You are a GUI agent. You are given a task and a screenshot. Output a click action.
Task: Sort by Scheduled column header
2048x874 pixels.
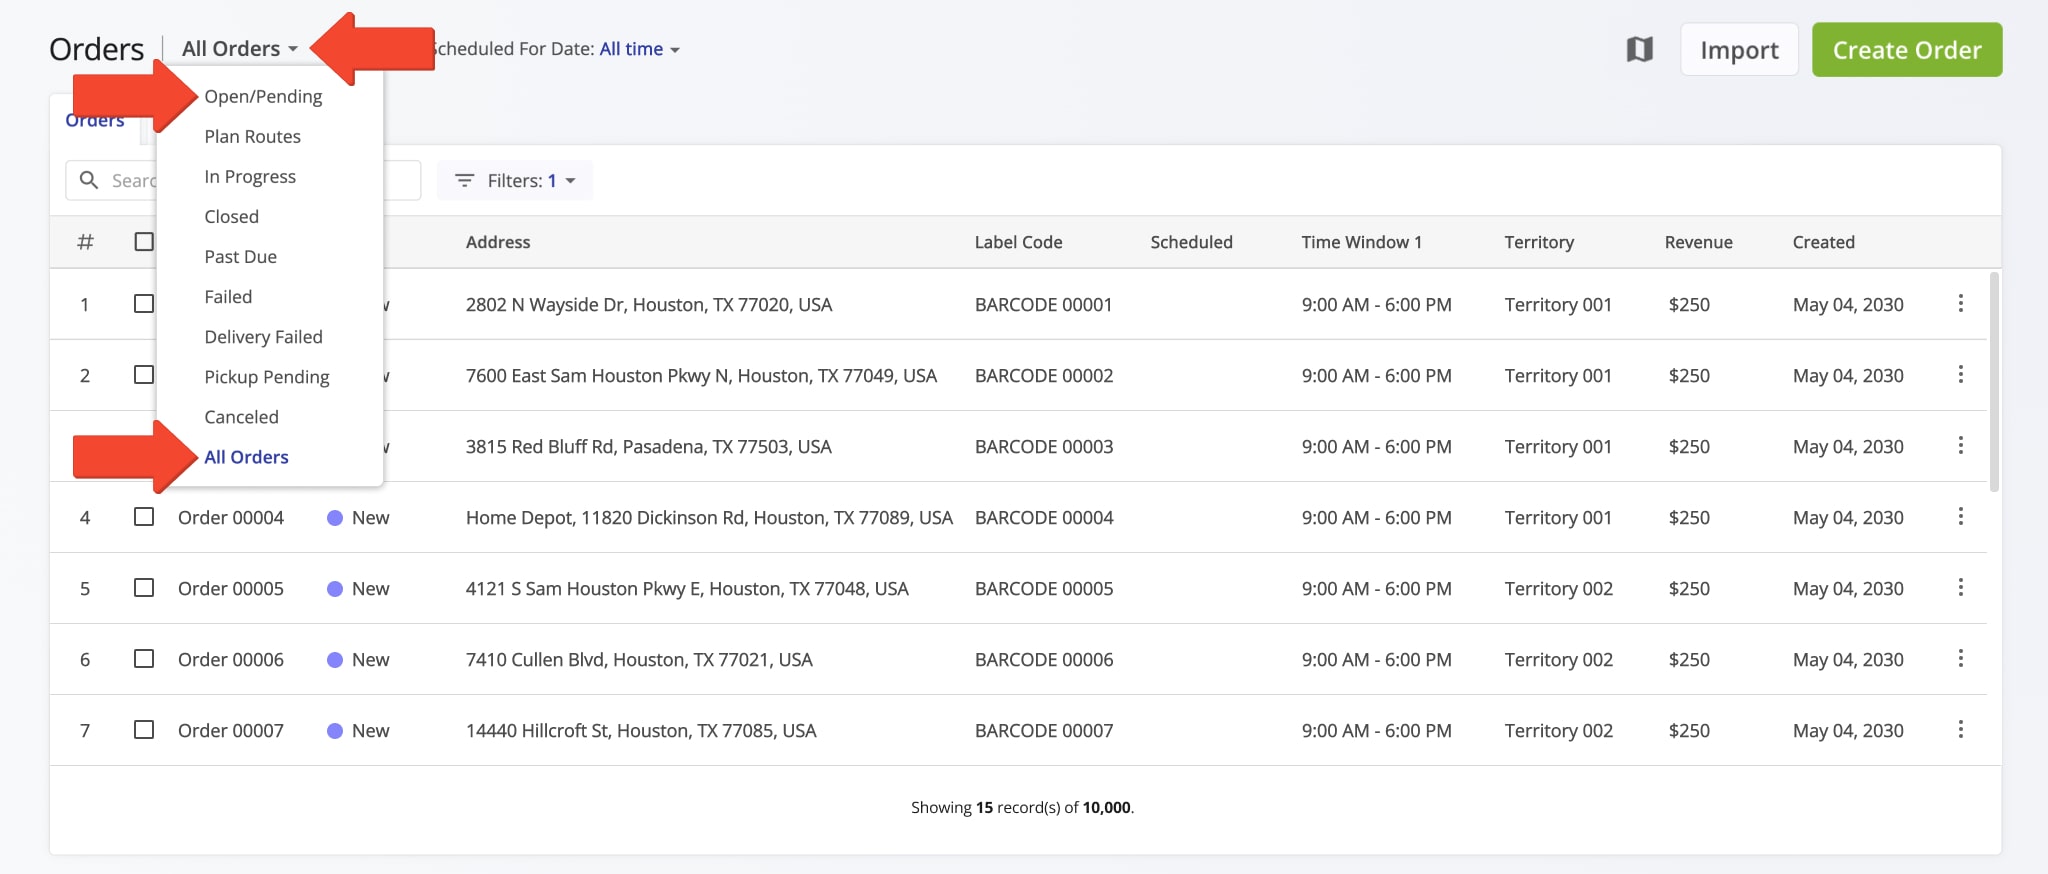pos(1191,242)
